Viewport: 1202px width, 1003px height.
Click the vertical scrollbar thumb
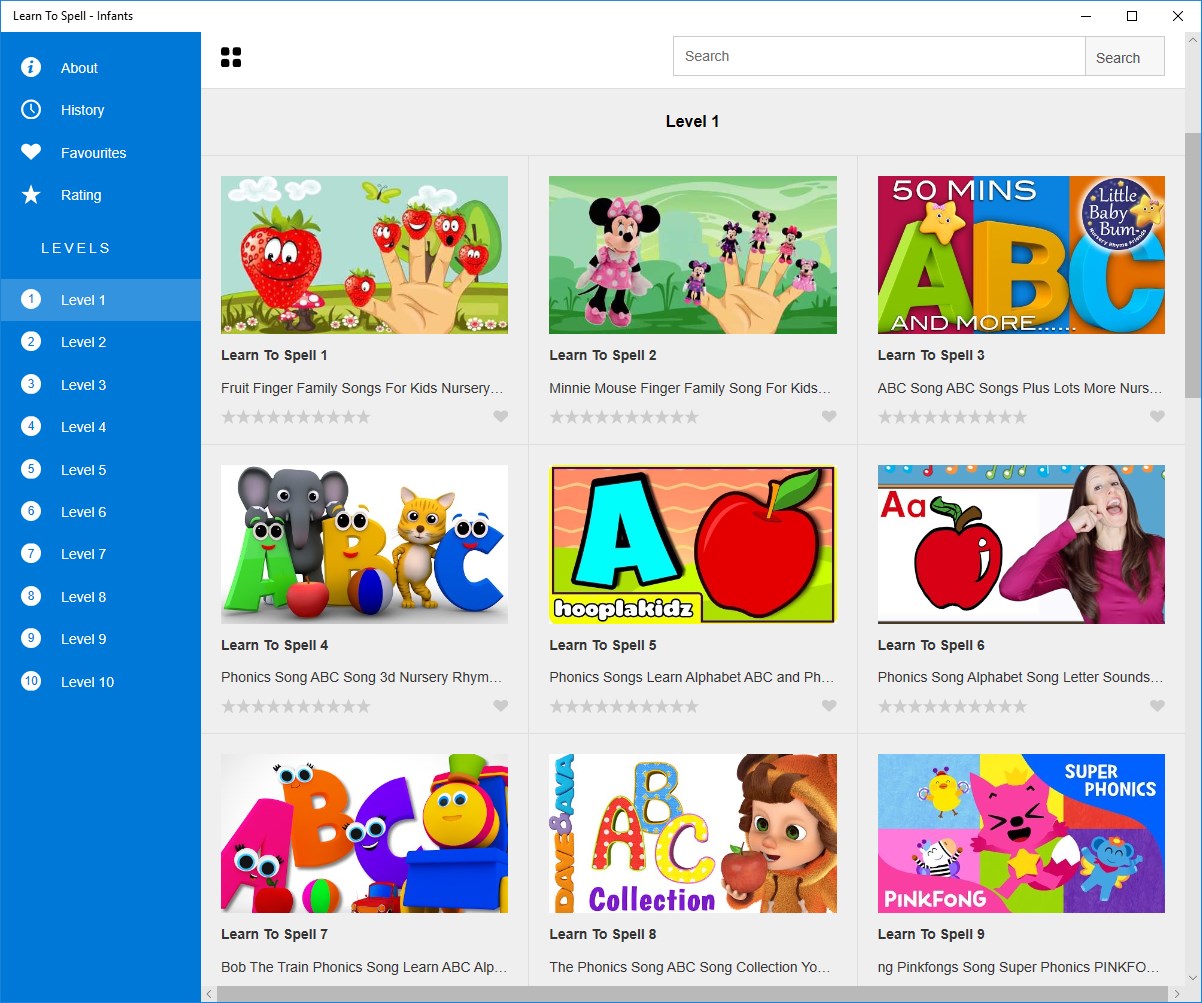pyautogui.click(x=1193, y=265)
